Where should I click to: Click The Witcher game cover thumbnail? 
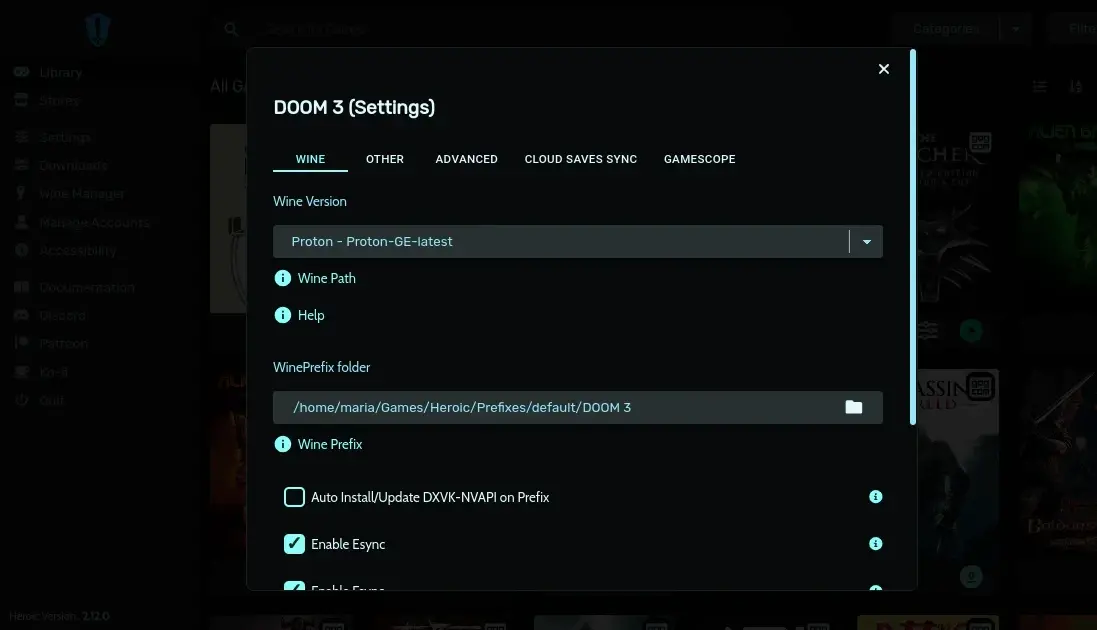958,217
